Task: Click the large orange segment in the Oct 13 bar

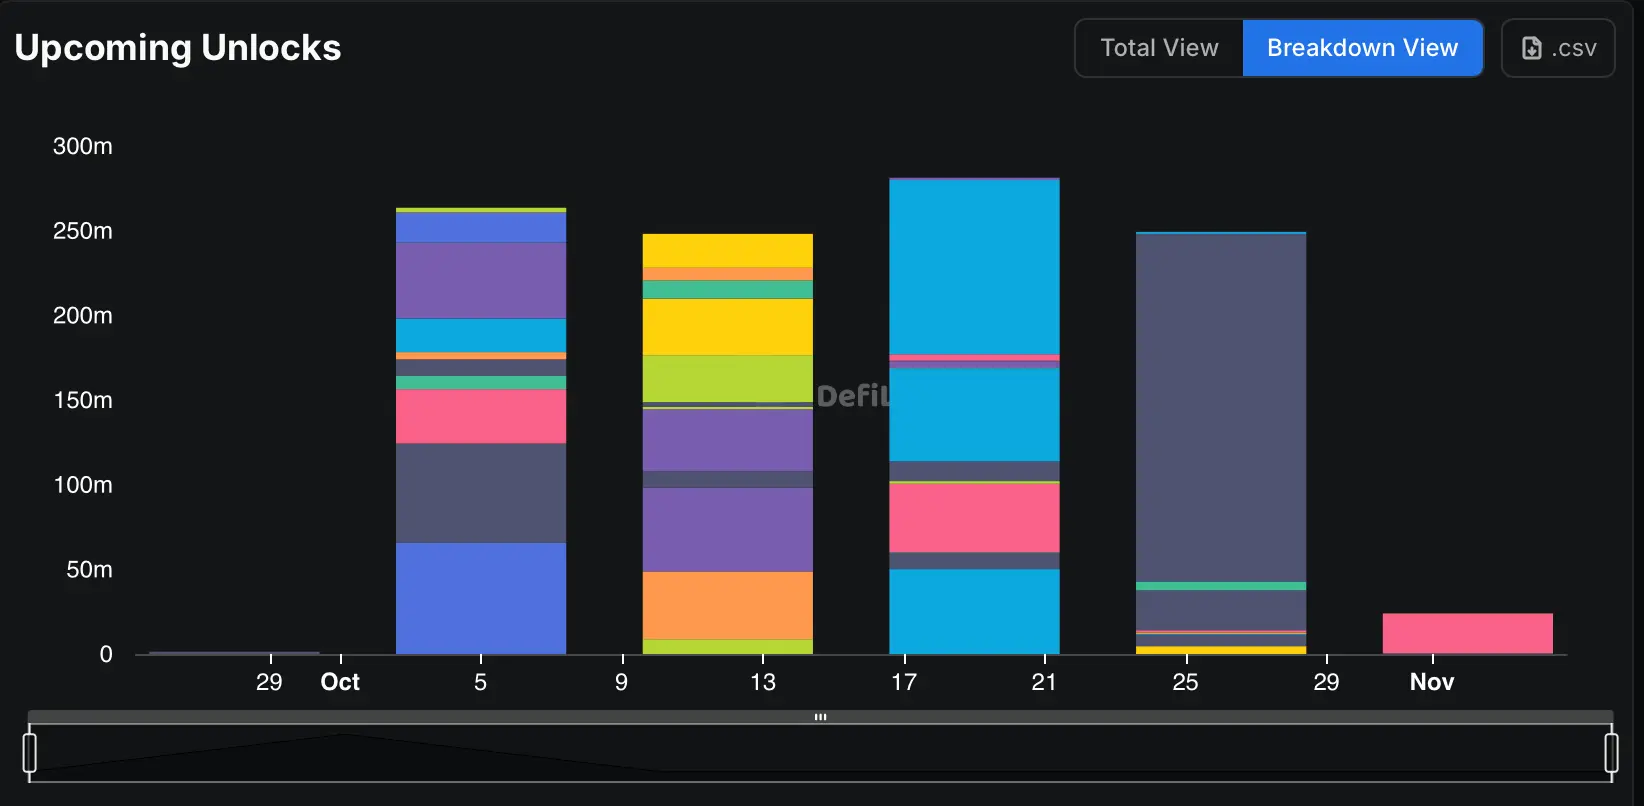Action: tap(728, 606)
